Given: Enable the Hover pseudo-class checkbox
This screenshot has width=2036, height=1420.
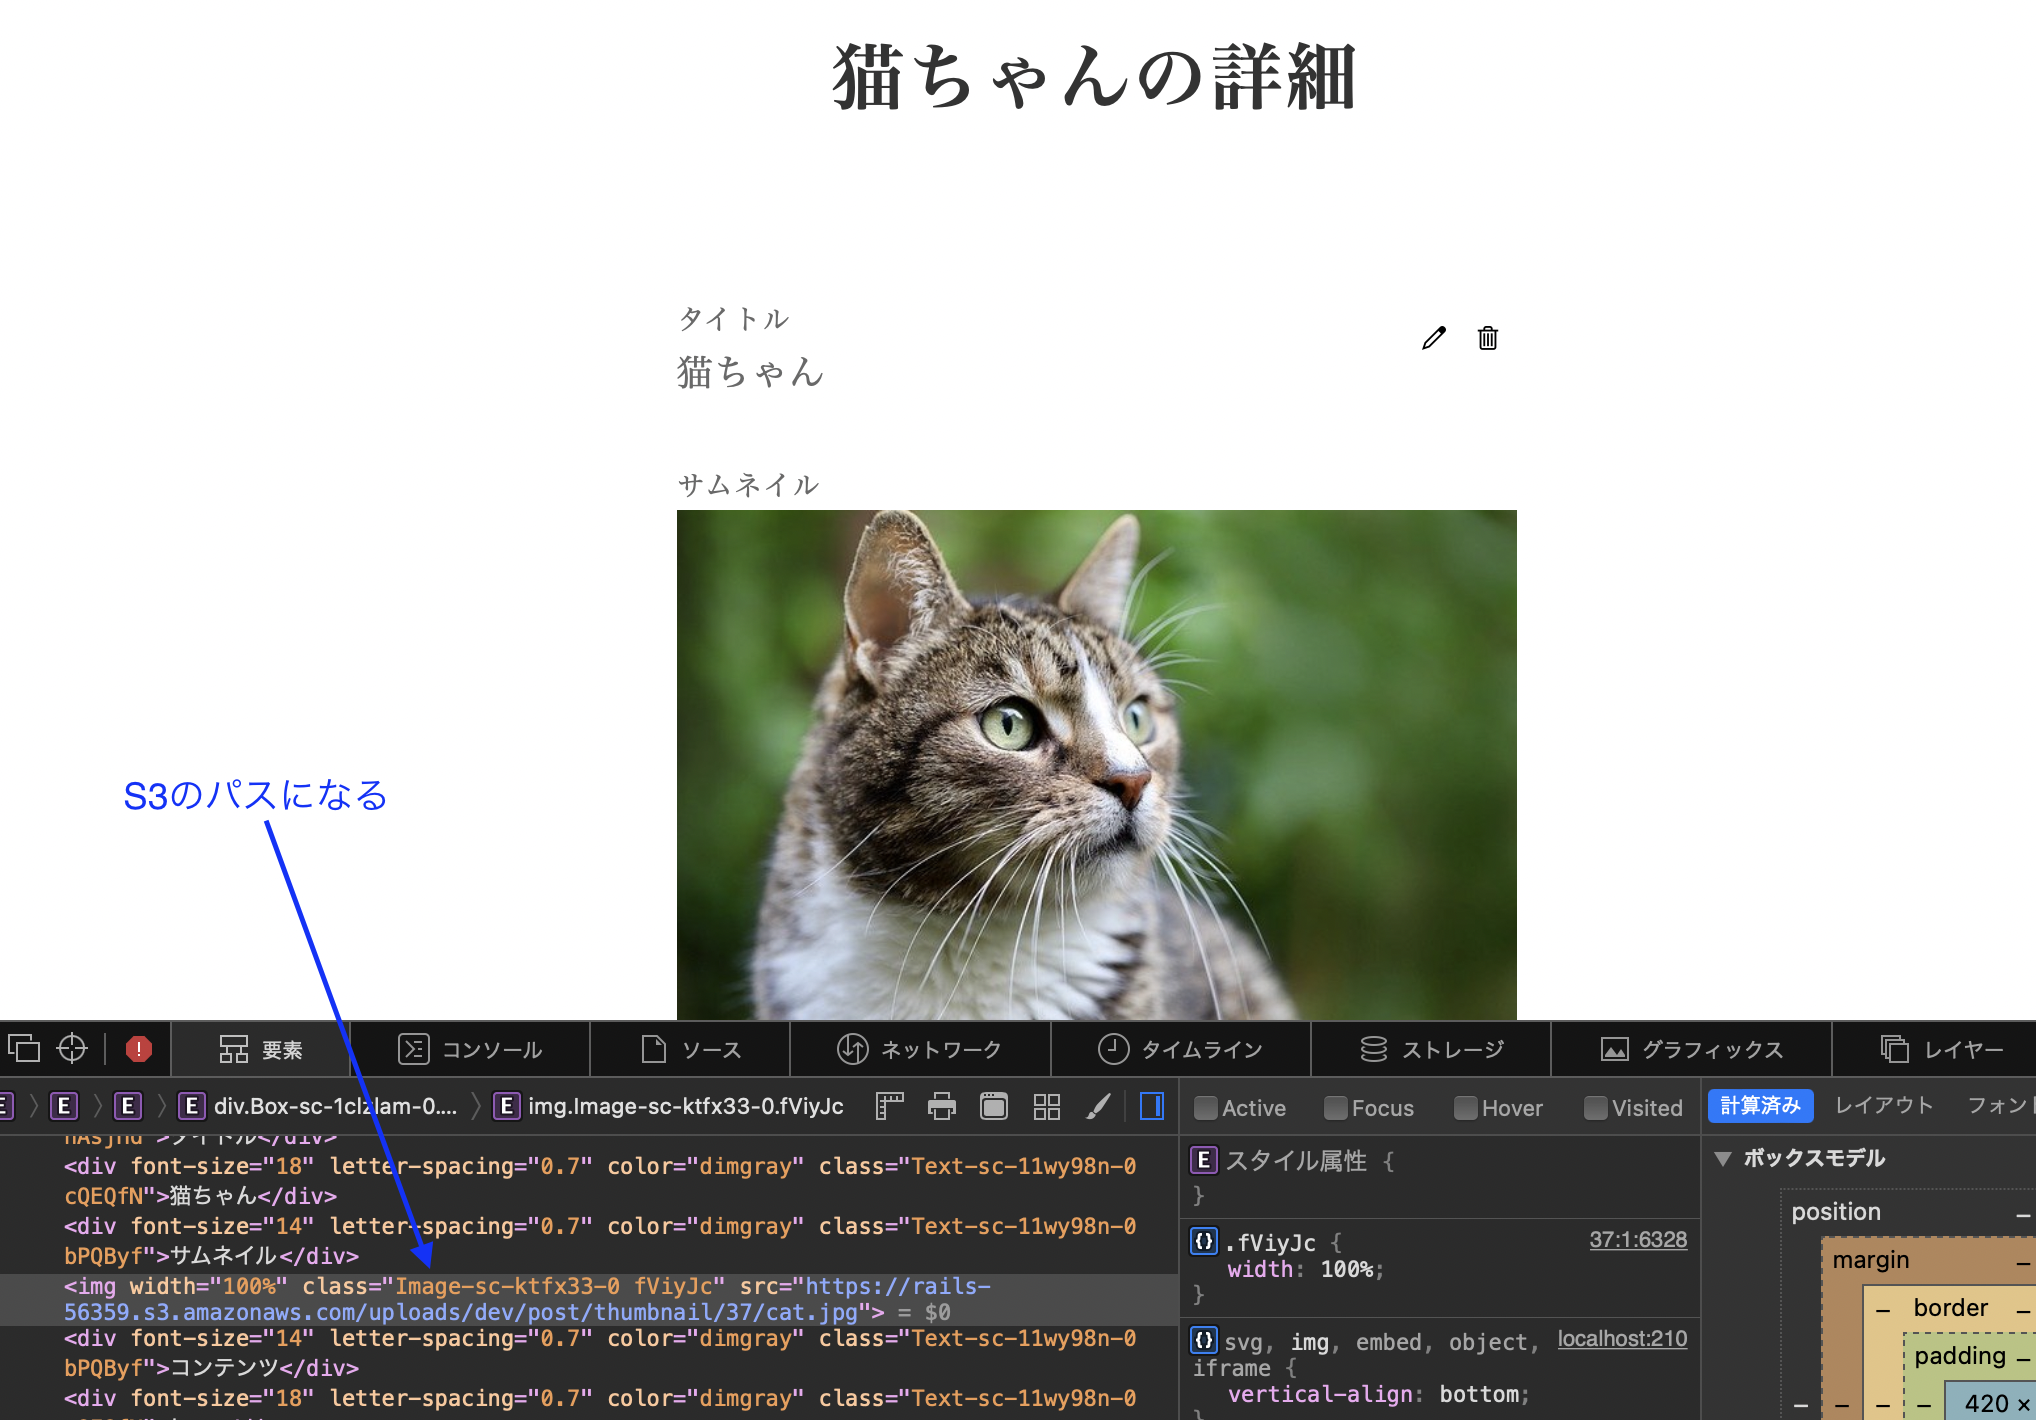Looking at the screenshot, I should tap(1466, 1108).
